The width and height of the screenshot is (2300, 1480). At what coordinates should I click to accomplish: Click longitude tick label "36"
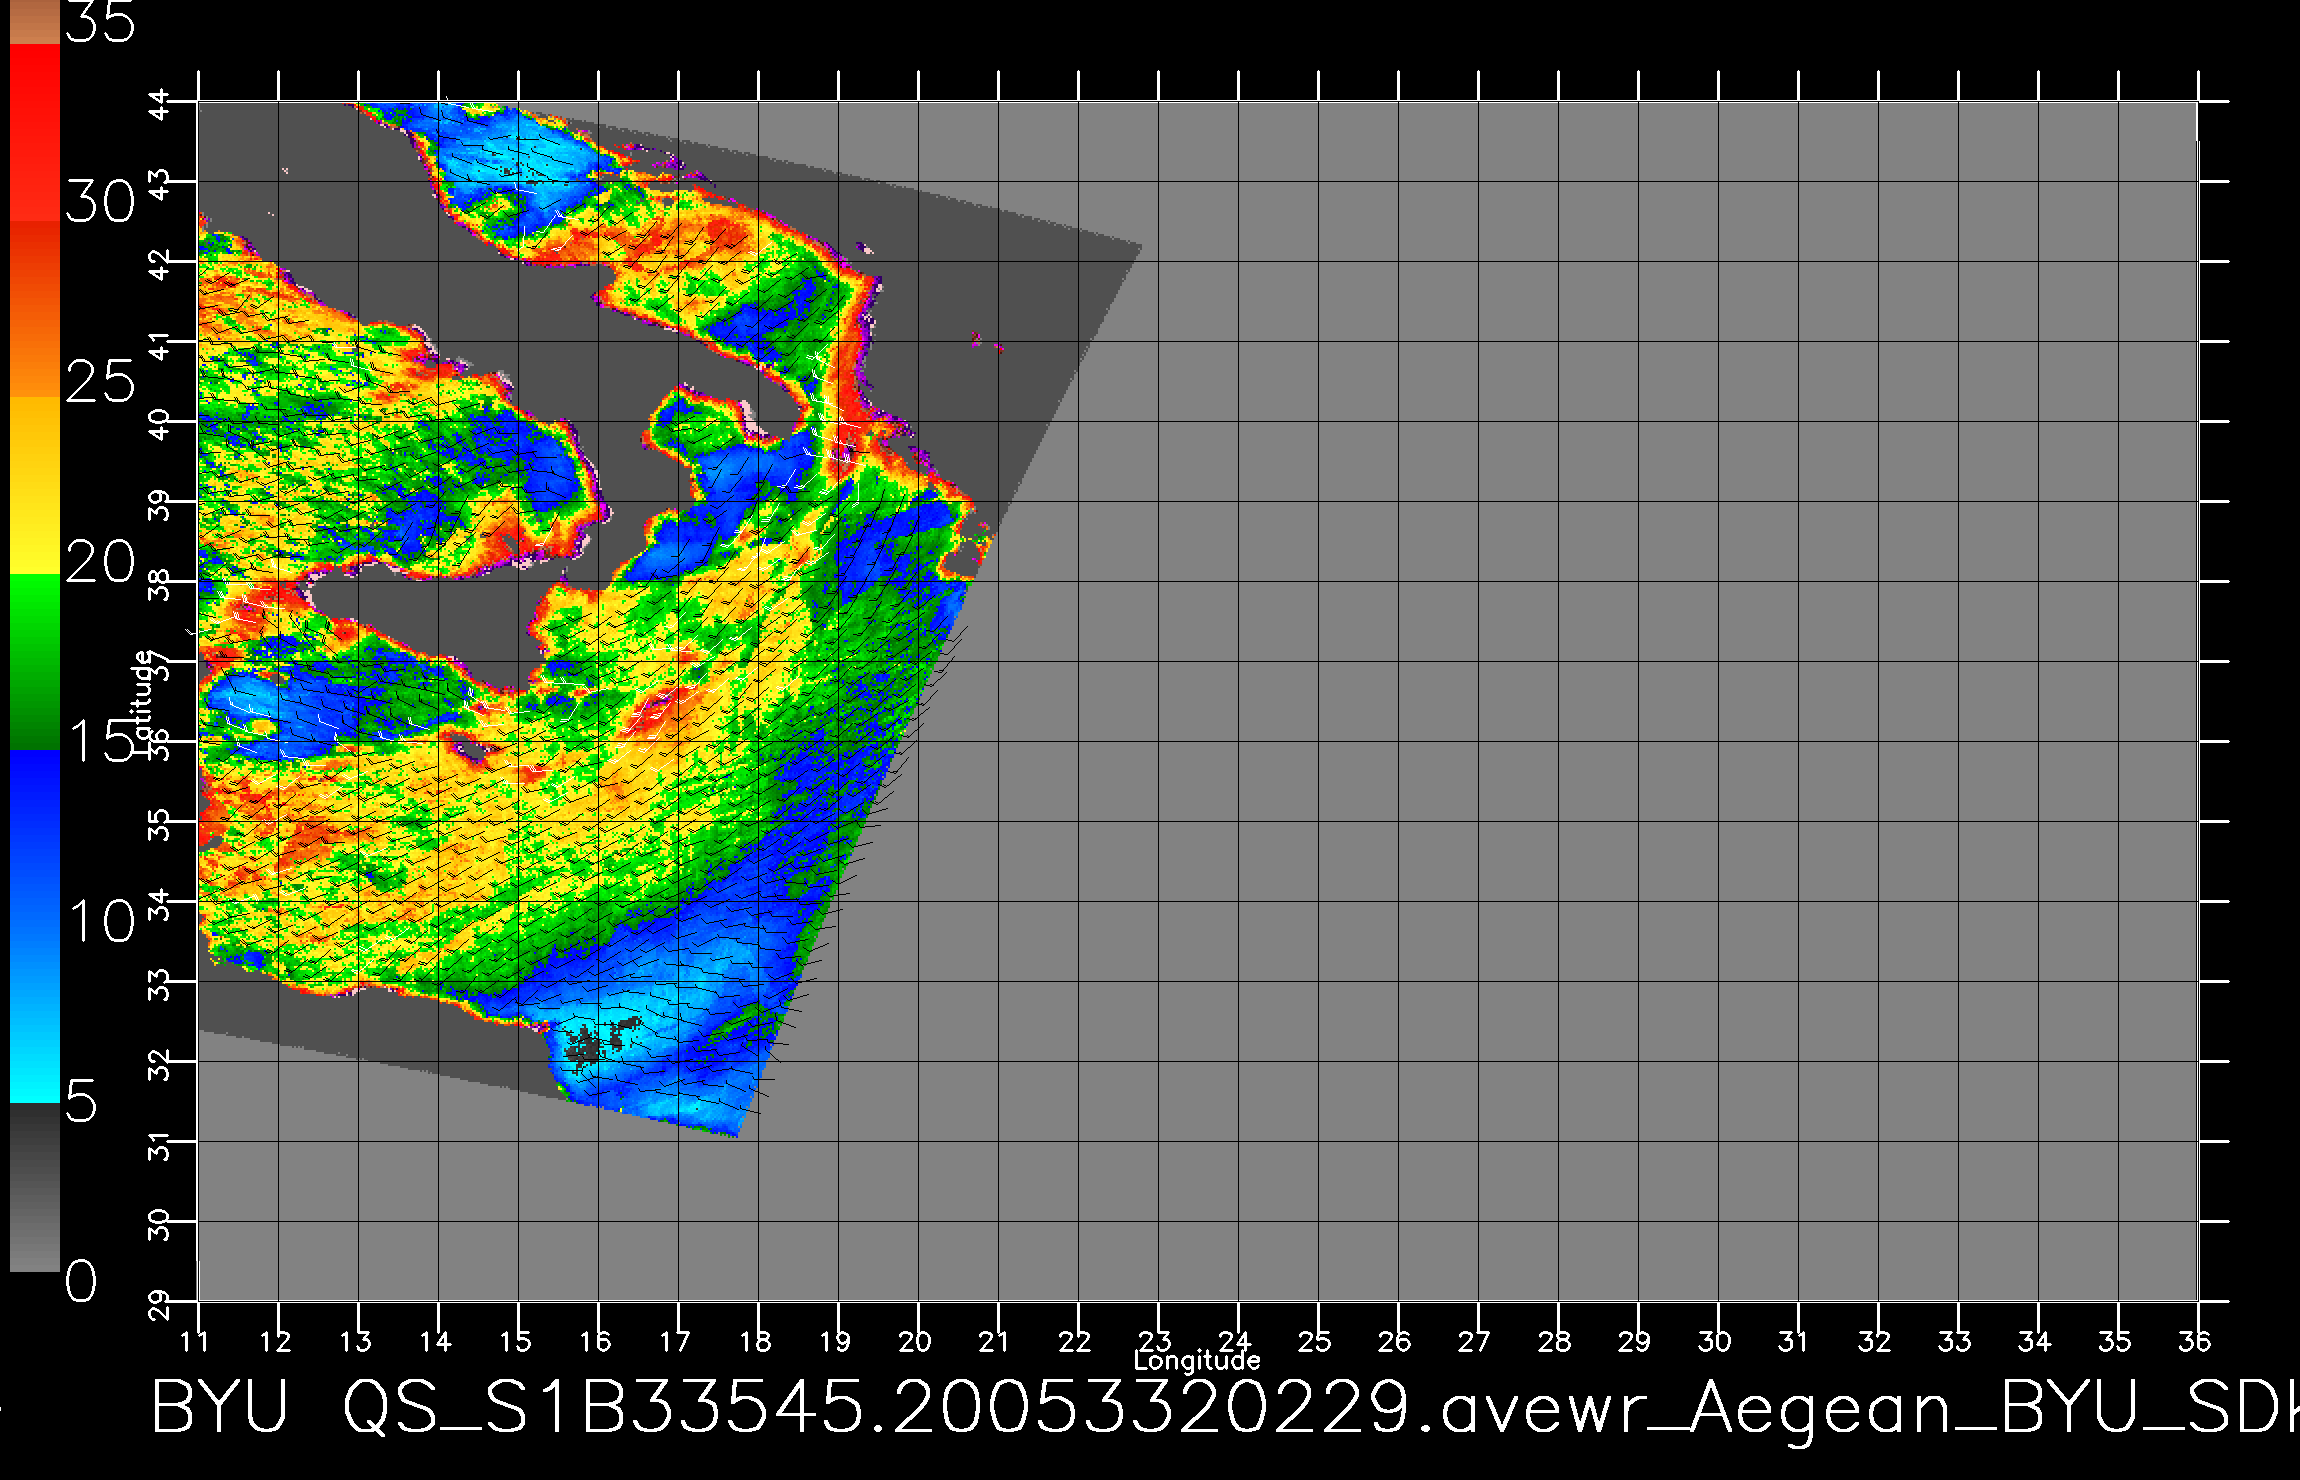point(2195,1341)
